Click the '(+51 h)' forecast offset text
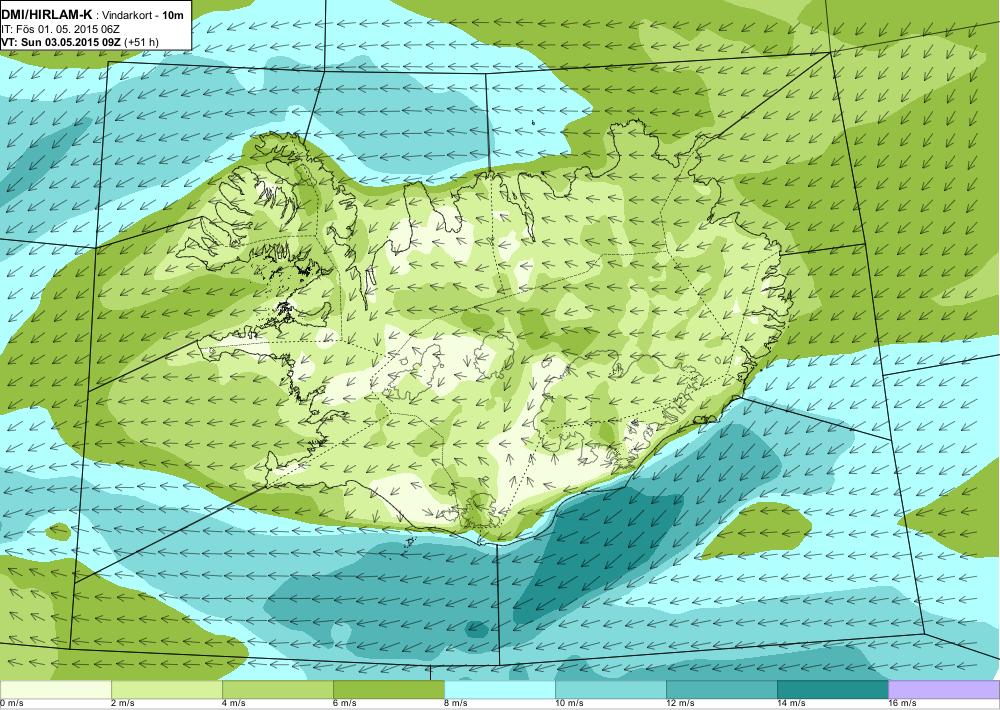The height and width of the screenshot is (710, 1000). [x=141, y=42]
